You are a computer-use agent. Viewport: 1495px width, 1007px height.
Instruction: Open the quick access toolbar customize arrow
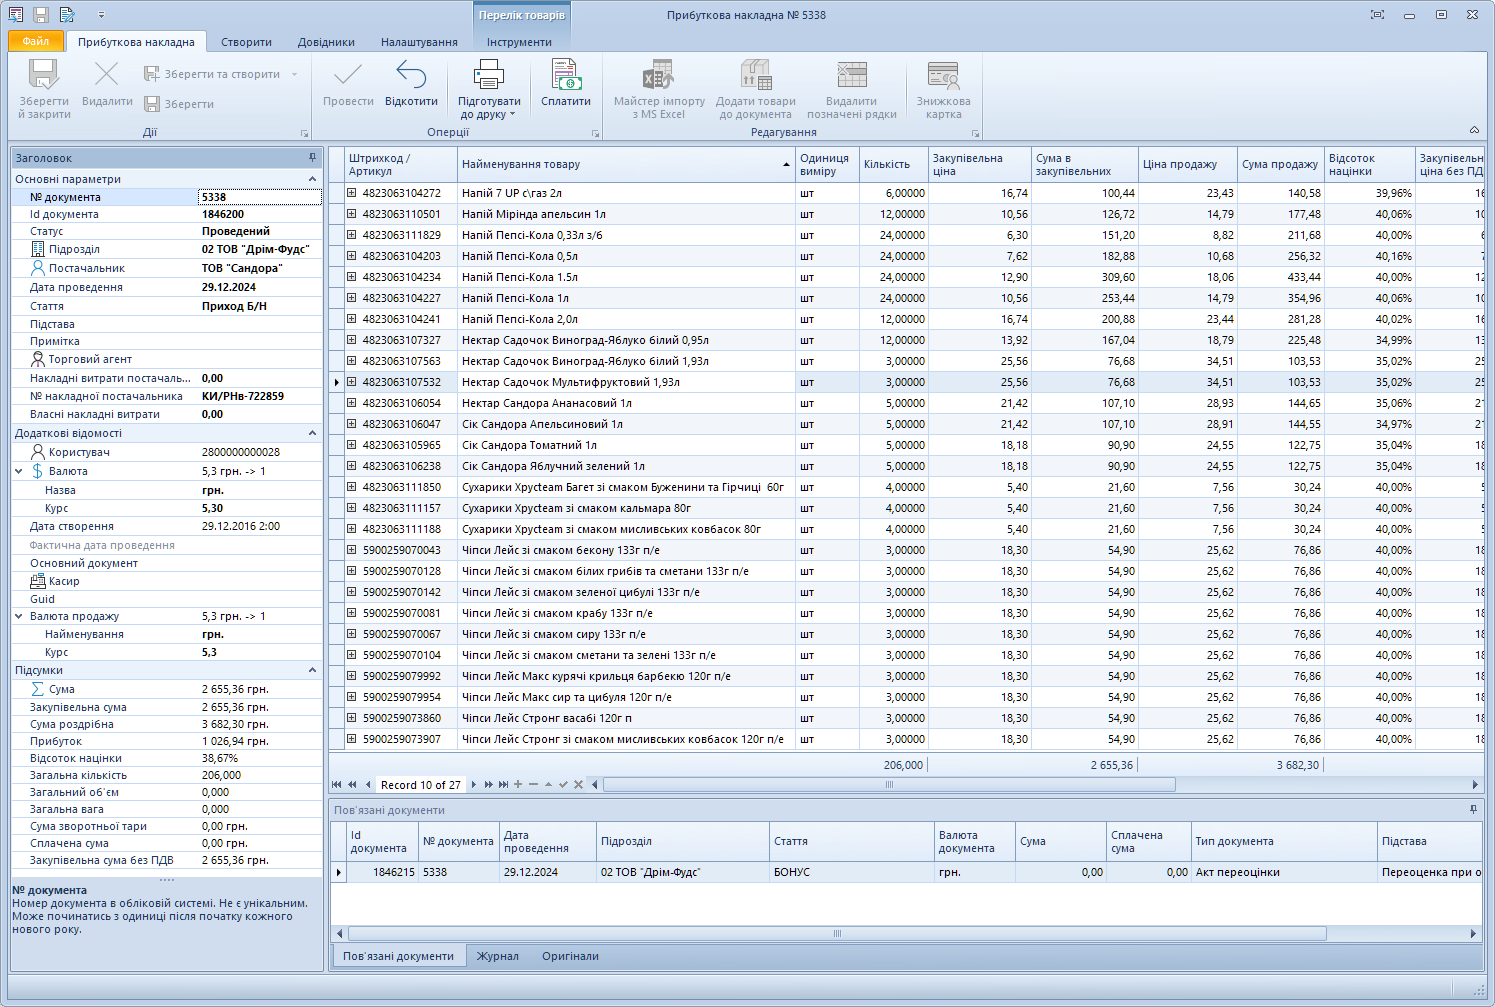pyautogui.click(x=101, y=15)
